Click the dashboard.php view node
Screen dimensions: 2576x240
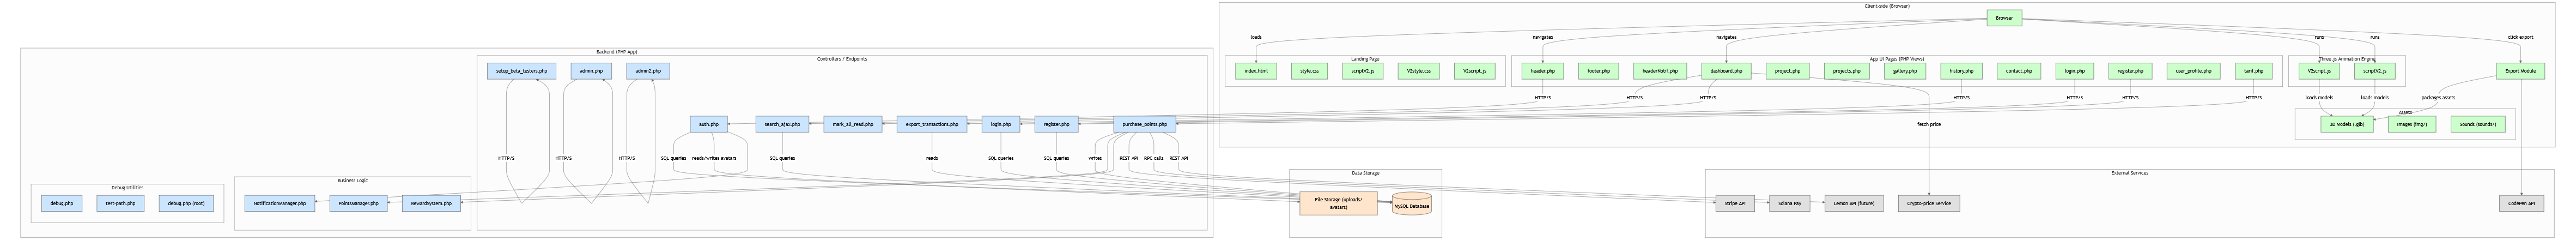pyautogui.click(x=1726, y=71)
